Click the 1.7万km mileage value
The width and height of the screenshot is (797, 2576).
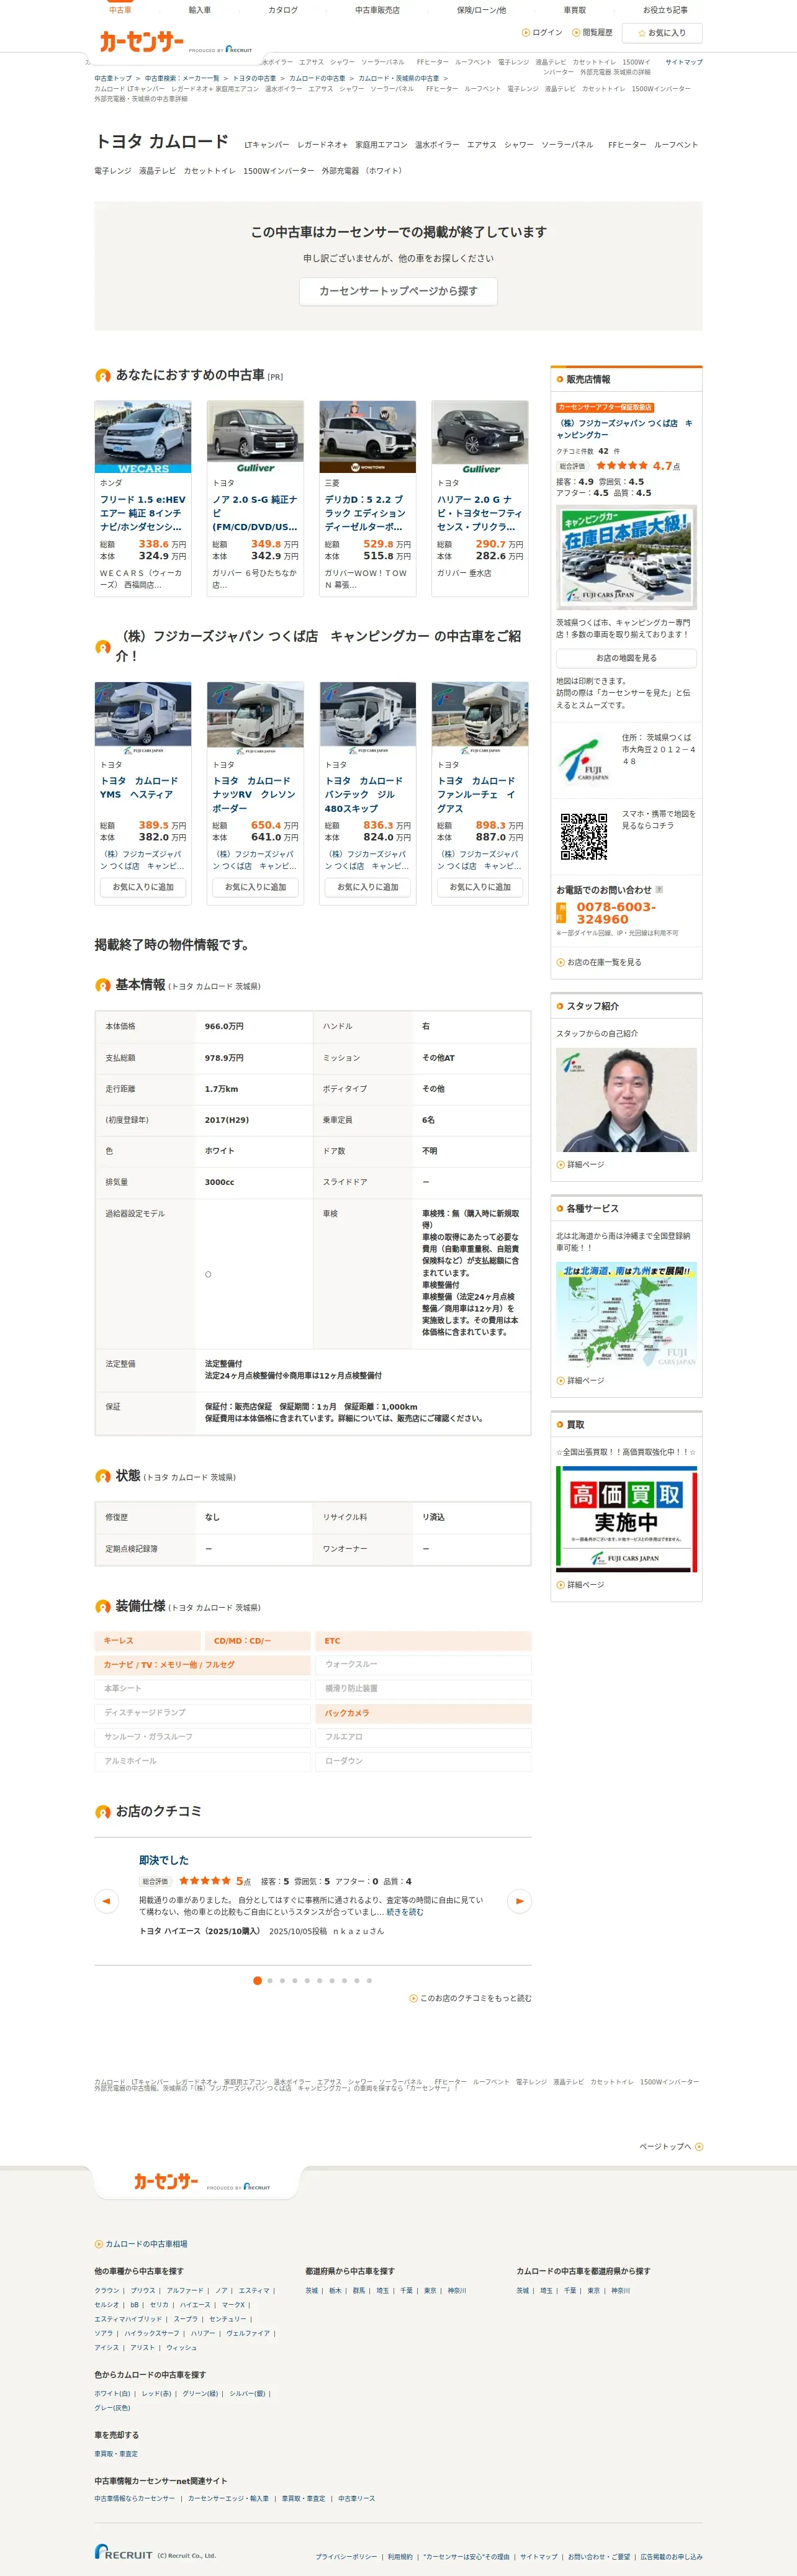point(221,1089)
